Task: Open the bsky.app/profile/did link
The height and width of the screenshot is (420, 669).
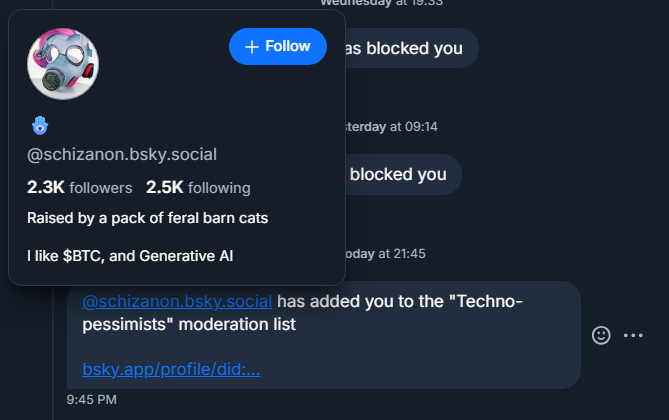Action: coord(171,370)
